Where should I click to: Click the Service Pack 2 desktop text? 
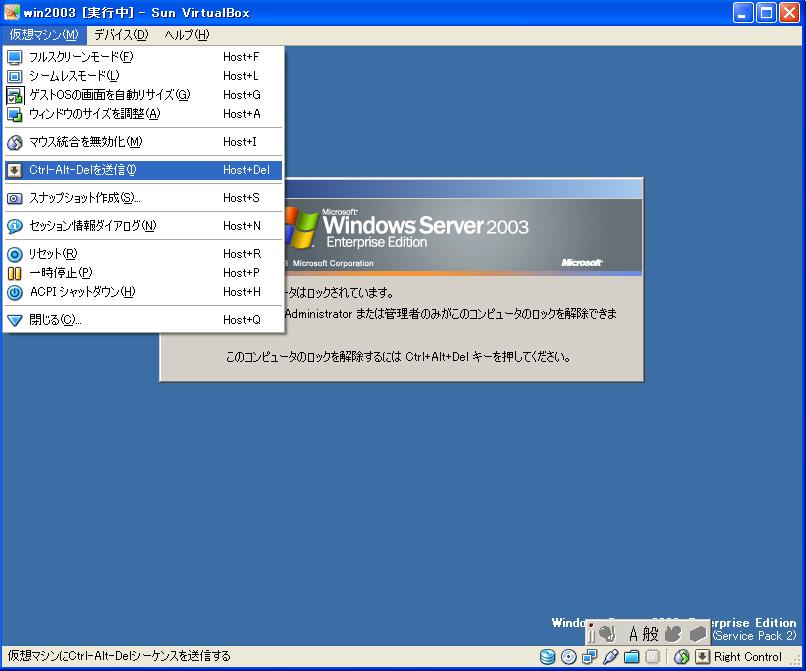coord(754,636)
